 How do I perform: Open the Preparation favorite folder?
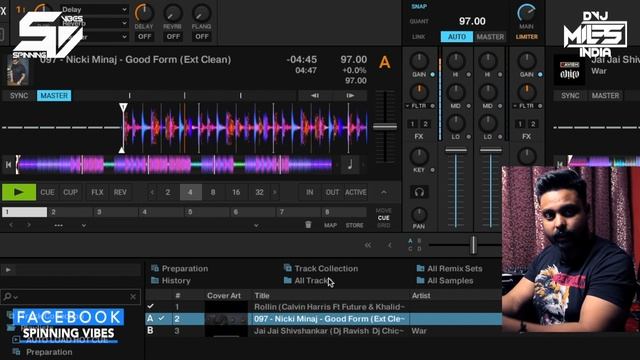(180, 269)
